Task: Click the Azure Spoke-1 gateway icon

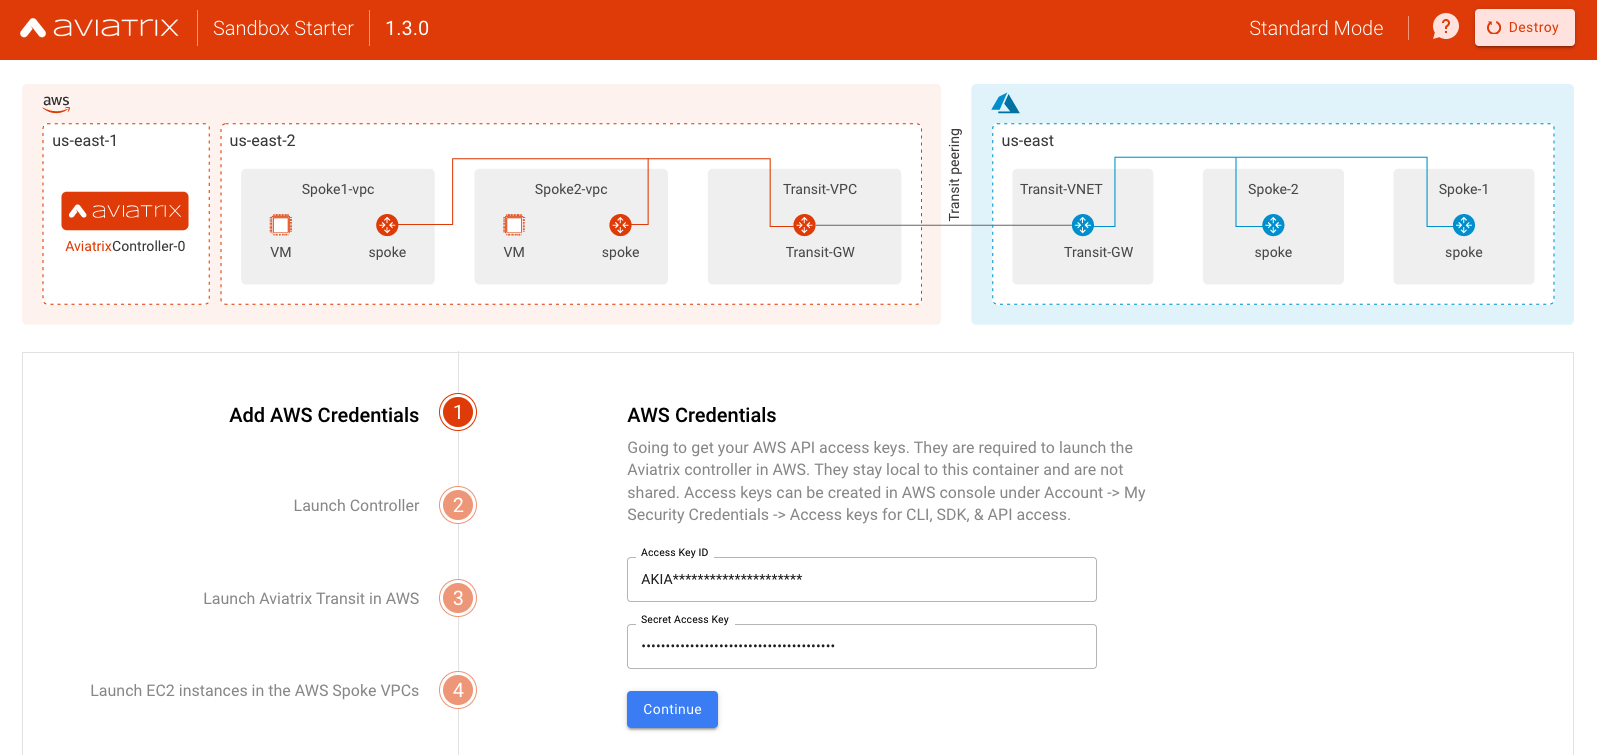Action: point(1464,225)
